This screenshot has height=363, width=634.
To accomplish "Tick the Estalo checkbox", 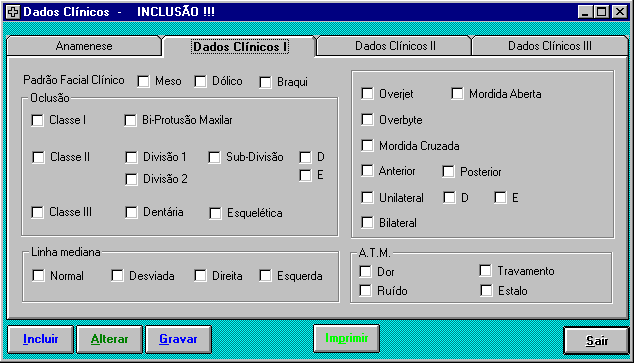I will 486,291.
